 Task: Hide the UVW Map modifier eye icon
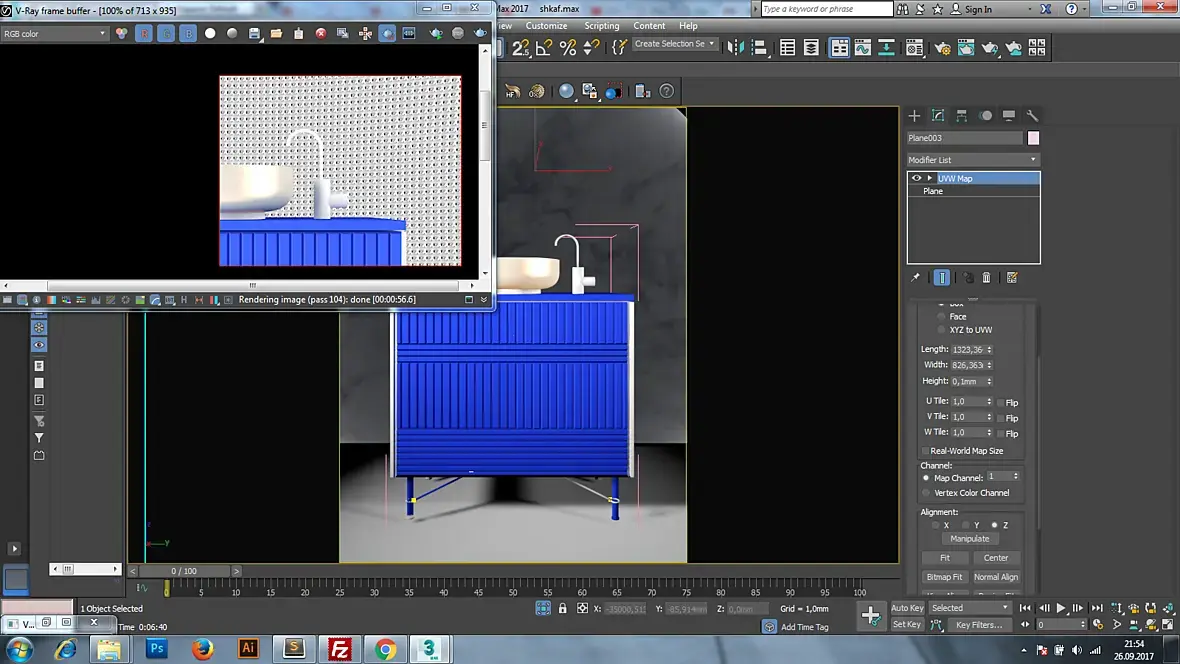[916, 178]
